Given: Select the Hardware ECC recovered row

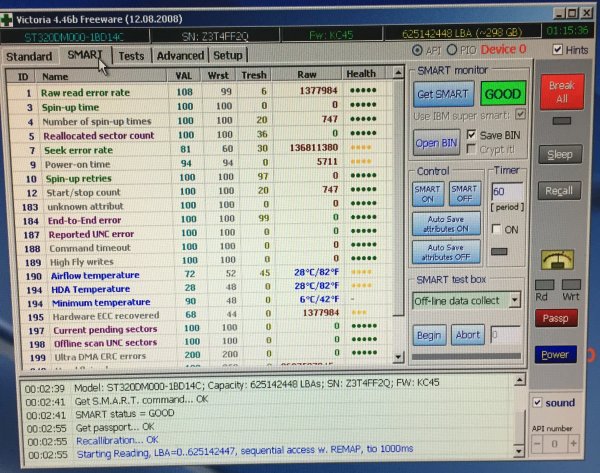Looking at the screenshot, I should click(206, 316).
